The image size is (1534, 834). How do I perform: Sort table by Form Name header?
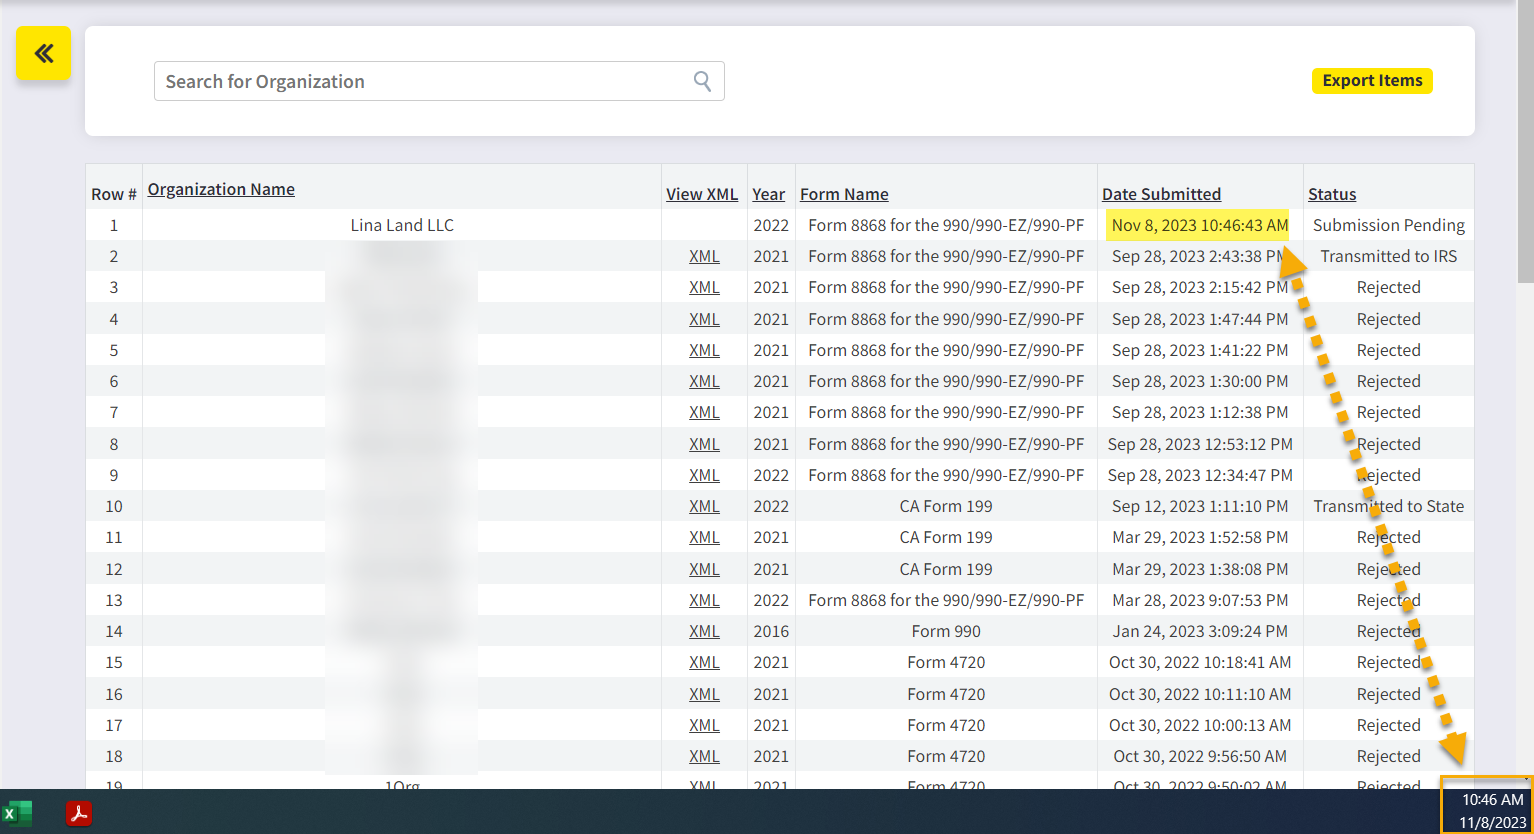coord(844,194)
